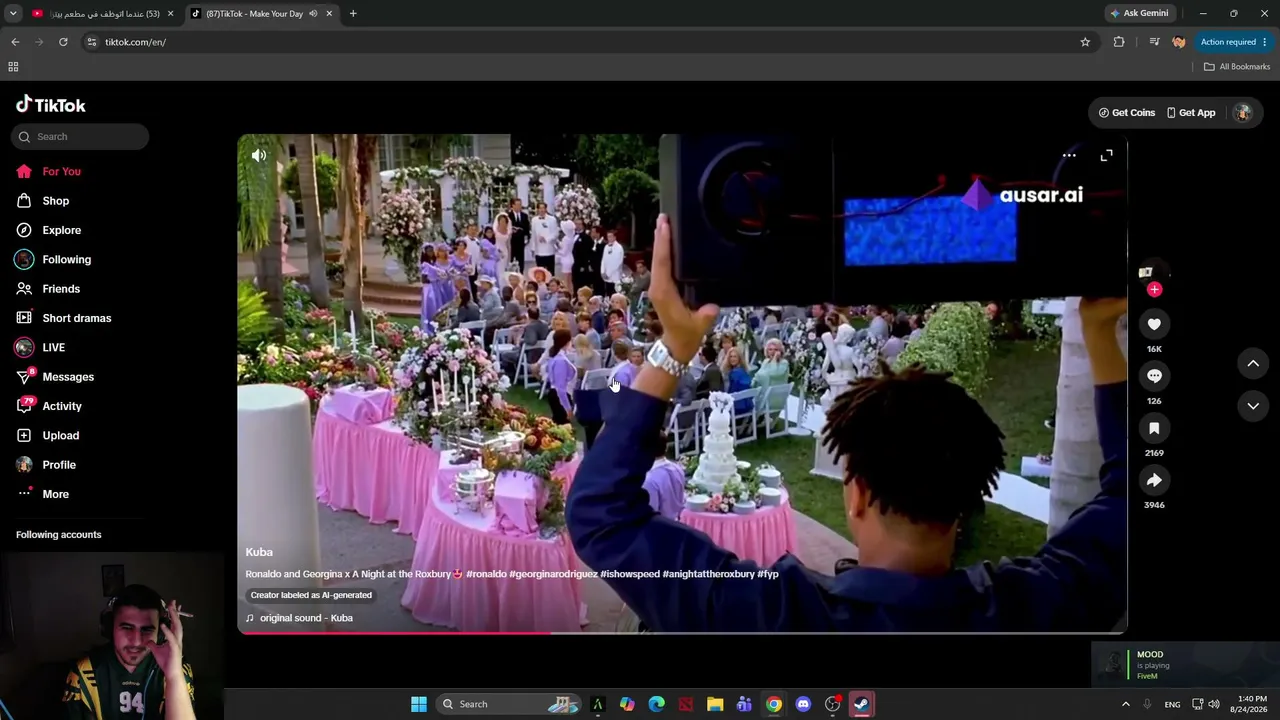Screen dimensions: 1280x720
Task: Open Profile from the sidebar
Action: [46, 465]
